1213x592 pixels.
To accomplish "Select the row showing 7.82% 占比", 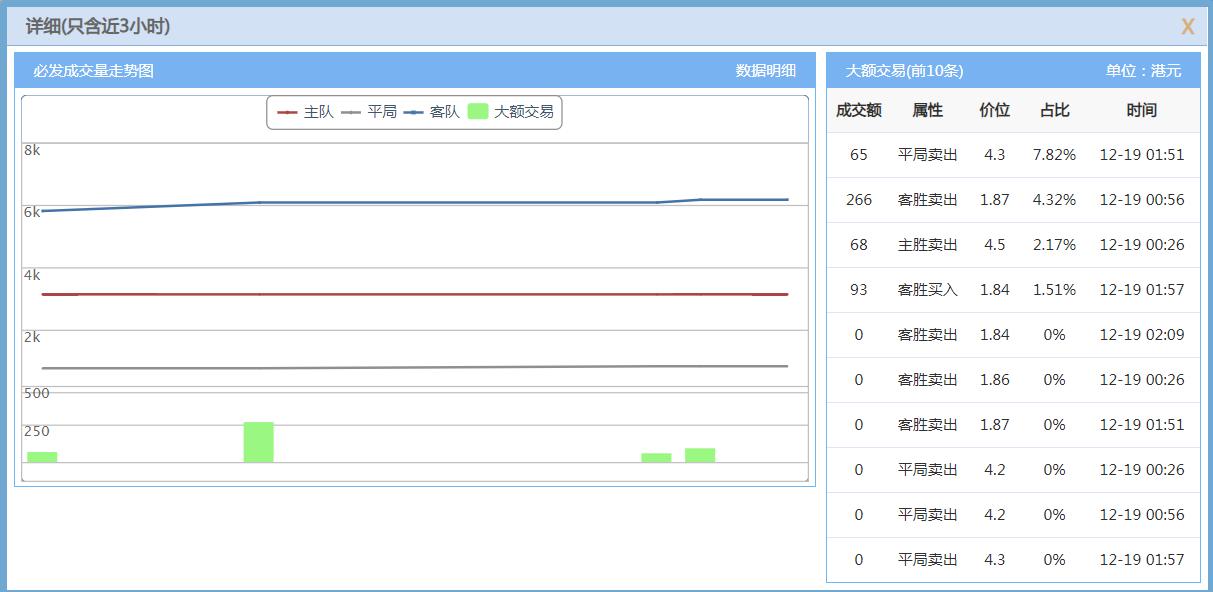I will pos(1010,155).
